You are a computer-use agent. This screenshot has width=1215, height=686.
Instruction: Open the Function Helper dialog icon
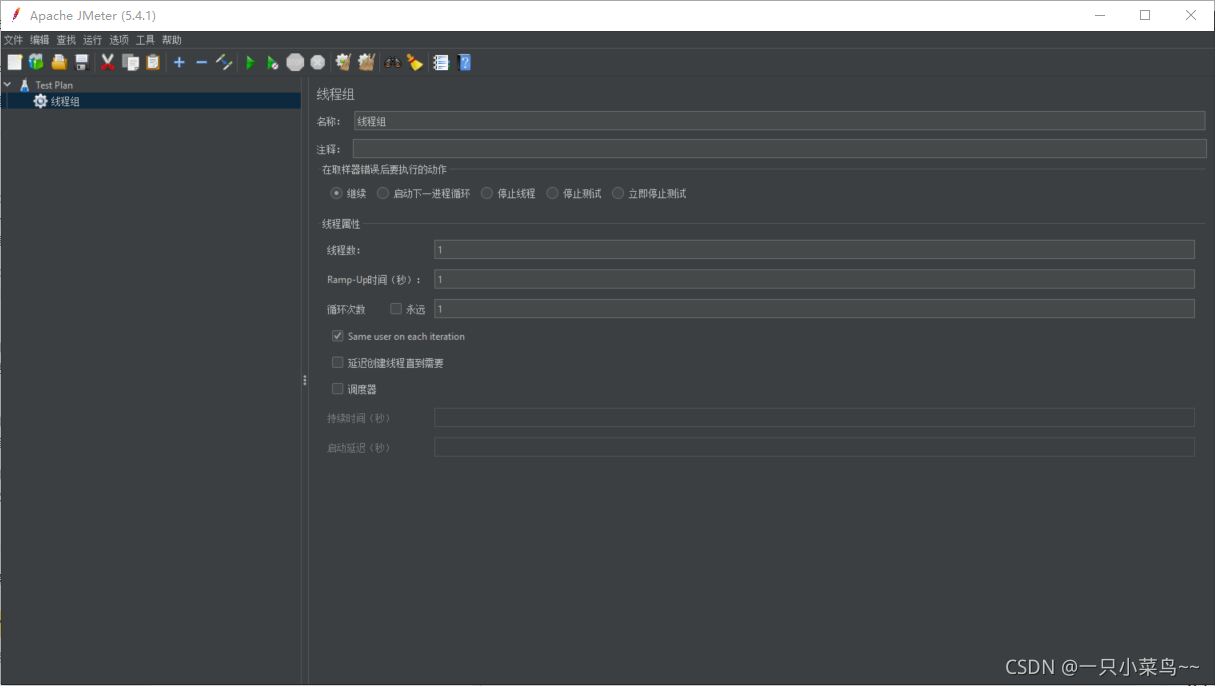(x=441, y=62)
